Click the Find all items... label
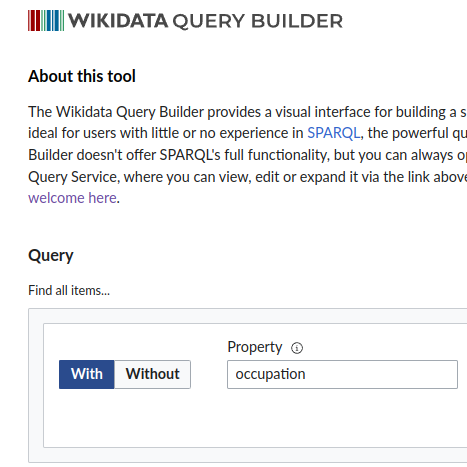This screenshot has width=467, height=467. (69, 290)
